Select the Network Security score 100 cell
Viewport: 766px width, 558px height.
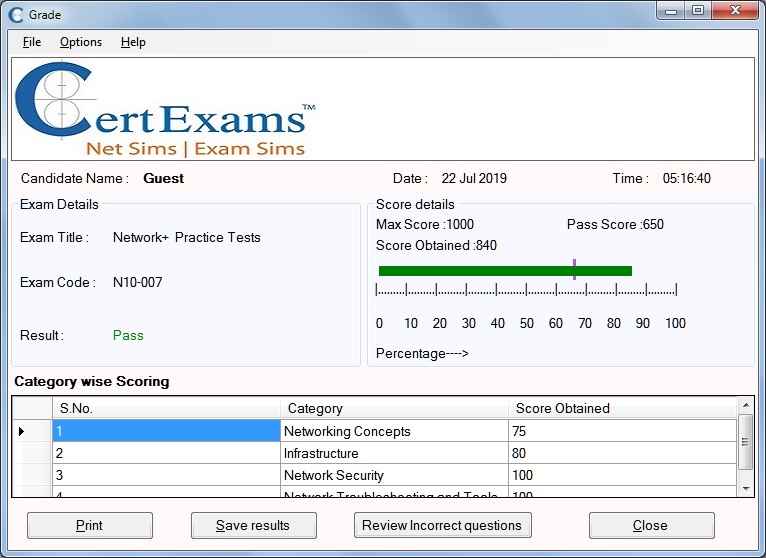pos(622,475)
